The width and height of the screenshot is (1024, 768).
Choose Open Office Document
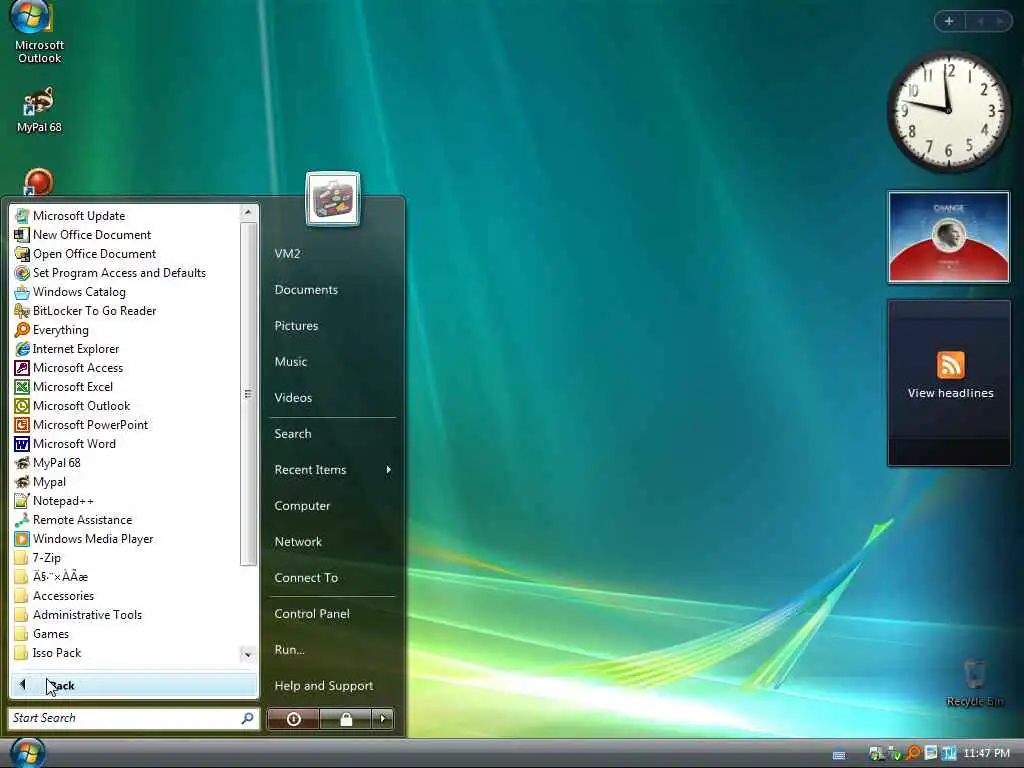(125, 253)
